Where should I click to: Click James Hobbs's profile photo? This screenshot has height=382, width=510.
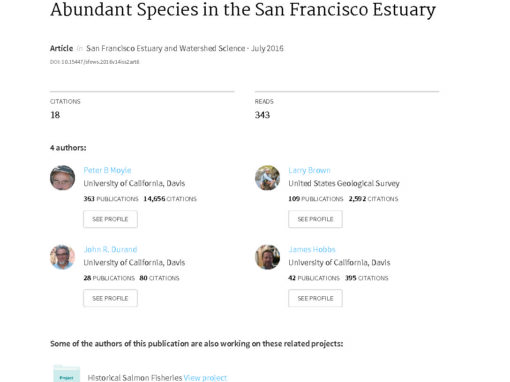[x=267, y=257]
